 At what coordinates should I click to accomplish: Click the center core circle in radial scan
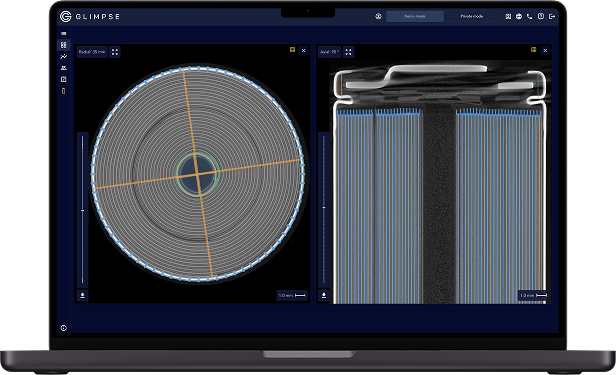point(197,173)
